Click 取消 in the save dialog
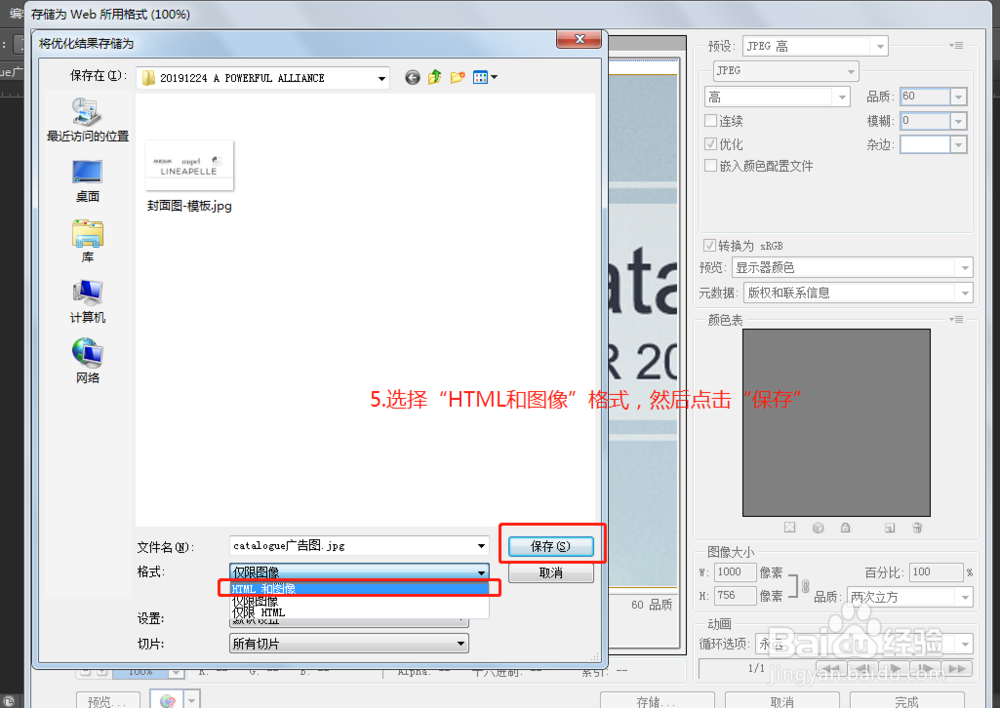 tap(551, 573)
